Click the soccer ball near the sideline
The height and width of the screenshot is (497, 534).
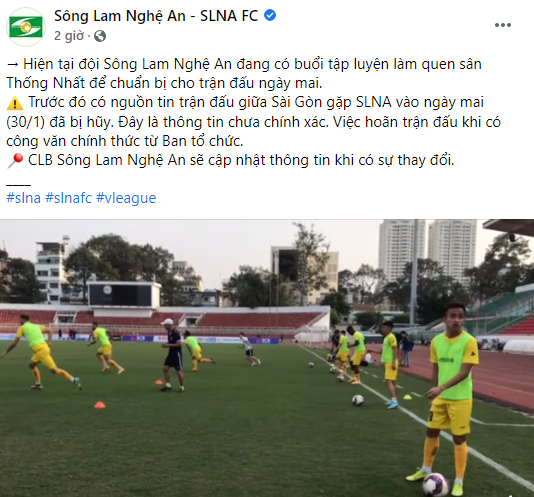coord(358,400)
